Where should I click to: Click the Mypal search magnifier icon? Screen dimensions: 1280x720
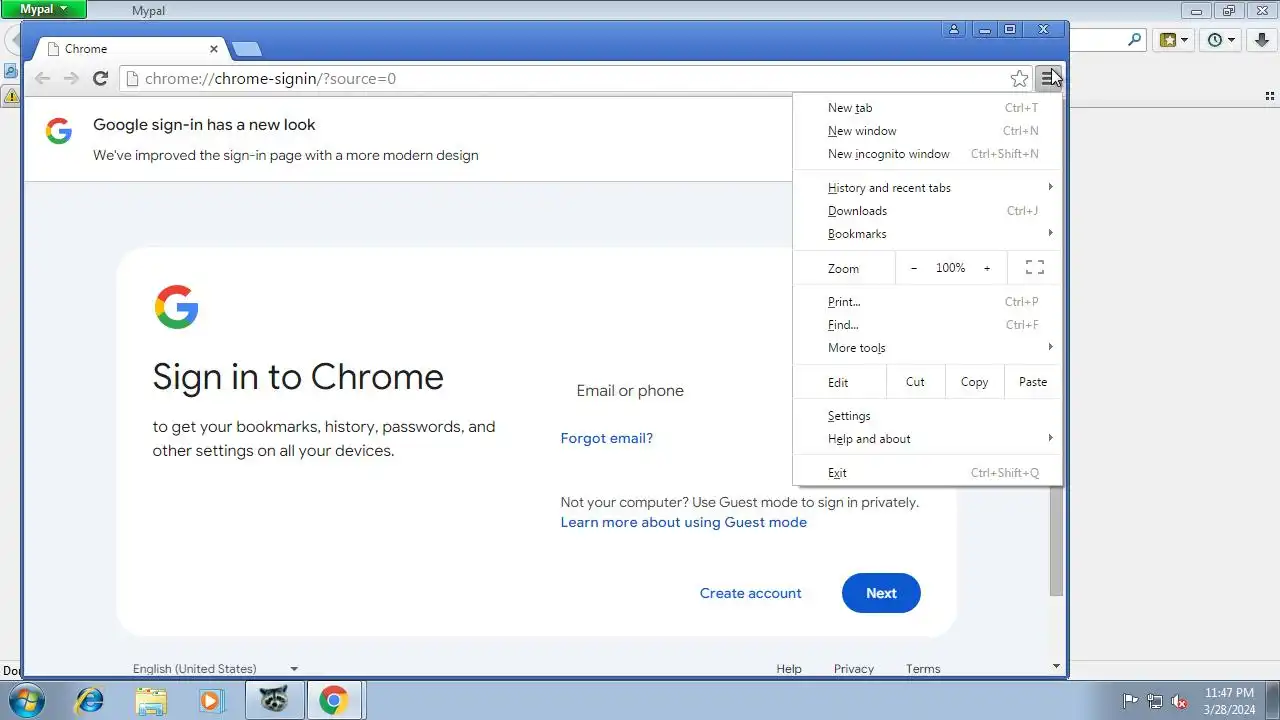(1134, 40)
